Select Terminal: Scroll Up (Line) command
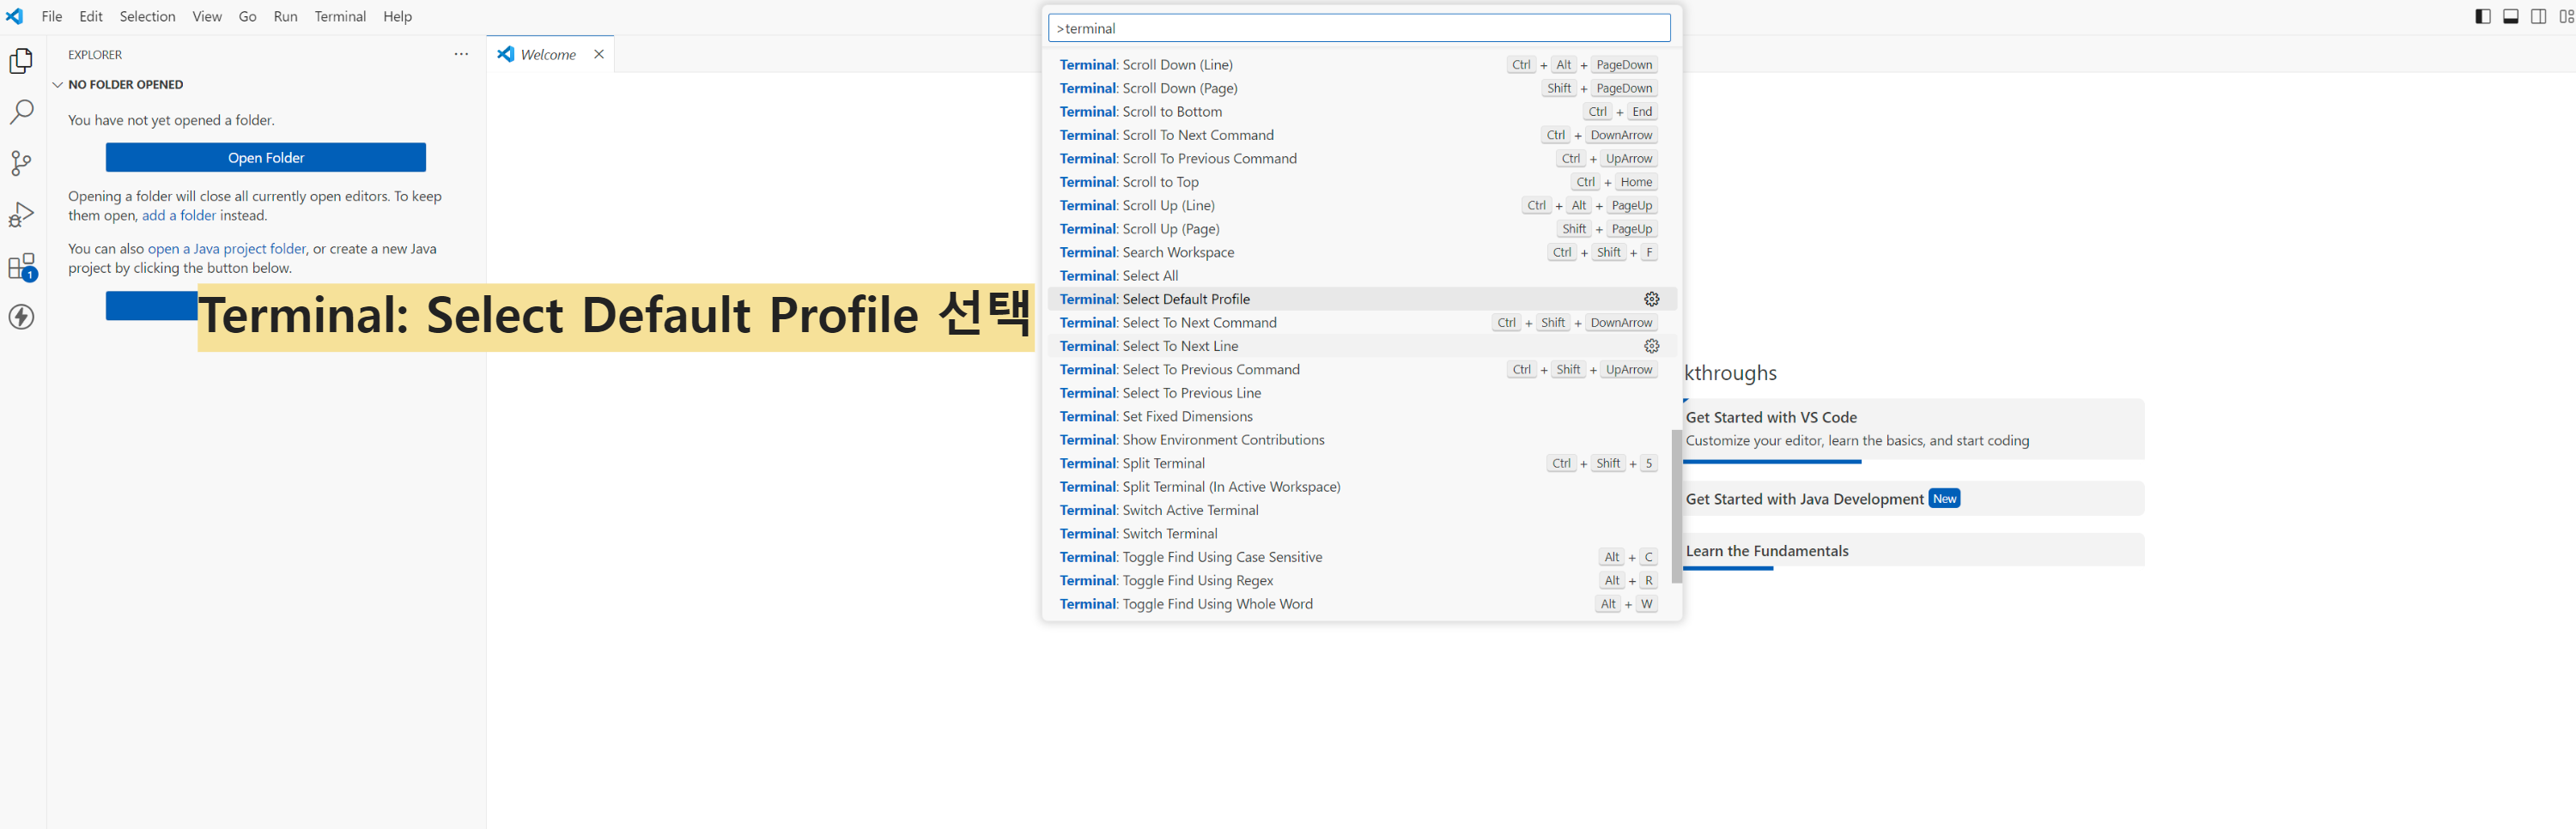Screen dimensions: 2576x829 (1362, 205)
